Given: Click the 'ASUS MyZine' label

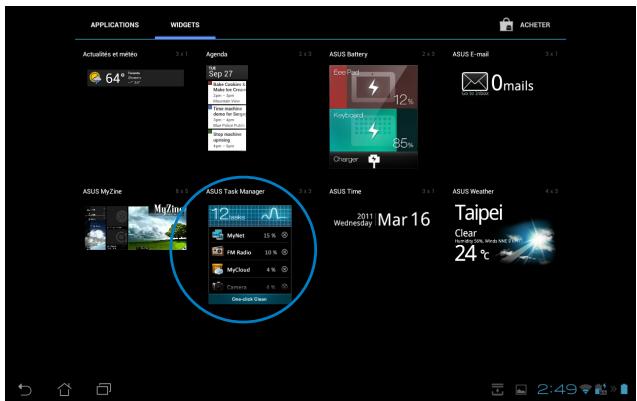Looking at the screenshot, I should tap(102, 191).
